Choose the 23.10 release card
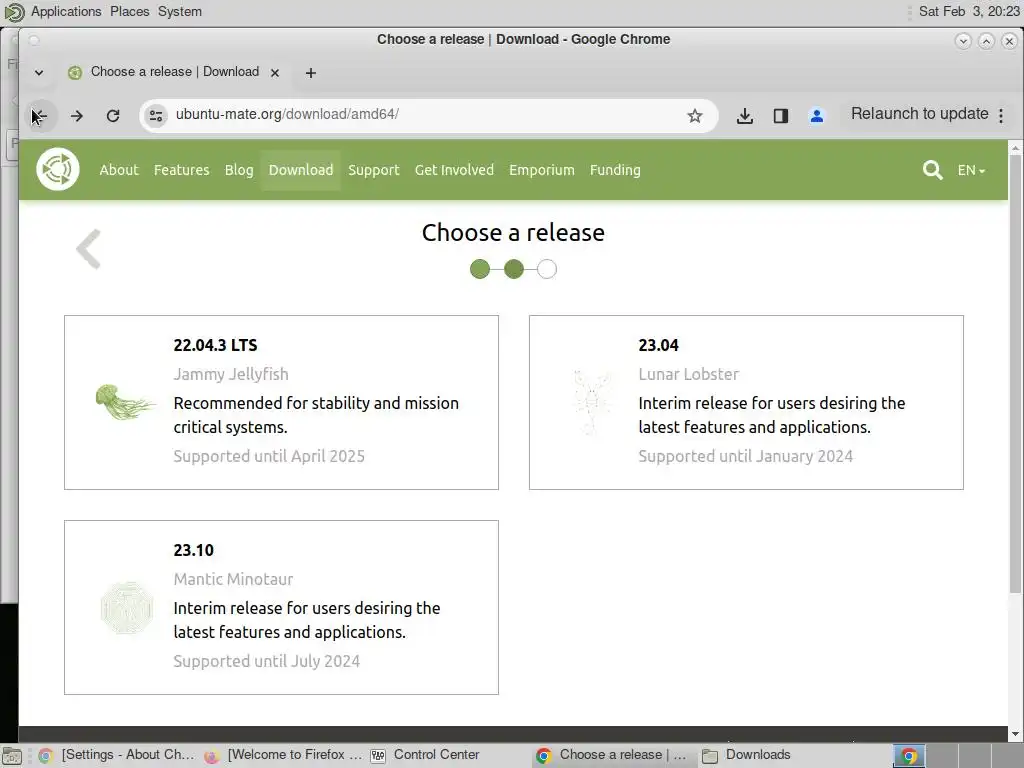The image size is (1024, 768). [x=281, y=607]
